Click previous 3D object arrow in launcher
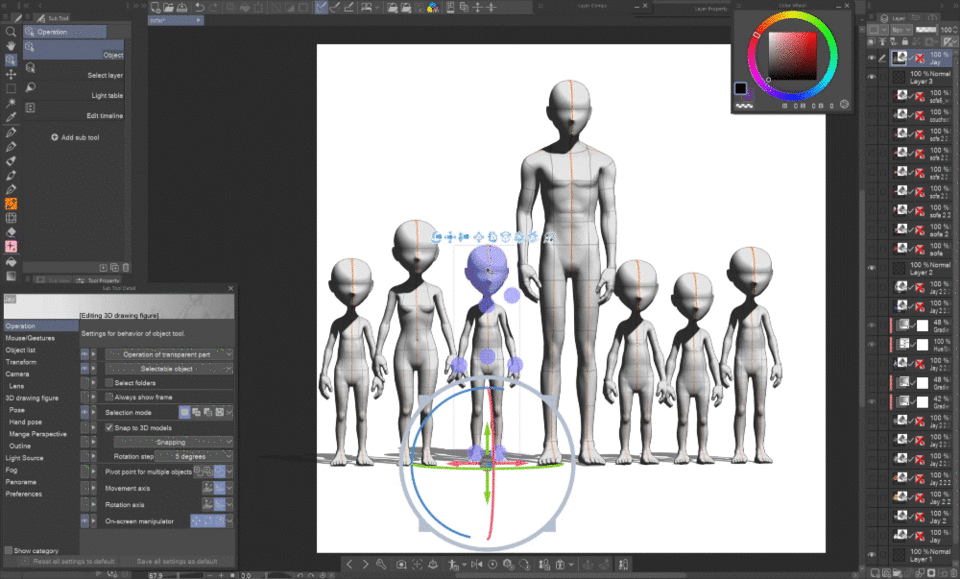This screenshot has height=579, width=960. (350, 564)
